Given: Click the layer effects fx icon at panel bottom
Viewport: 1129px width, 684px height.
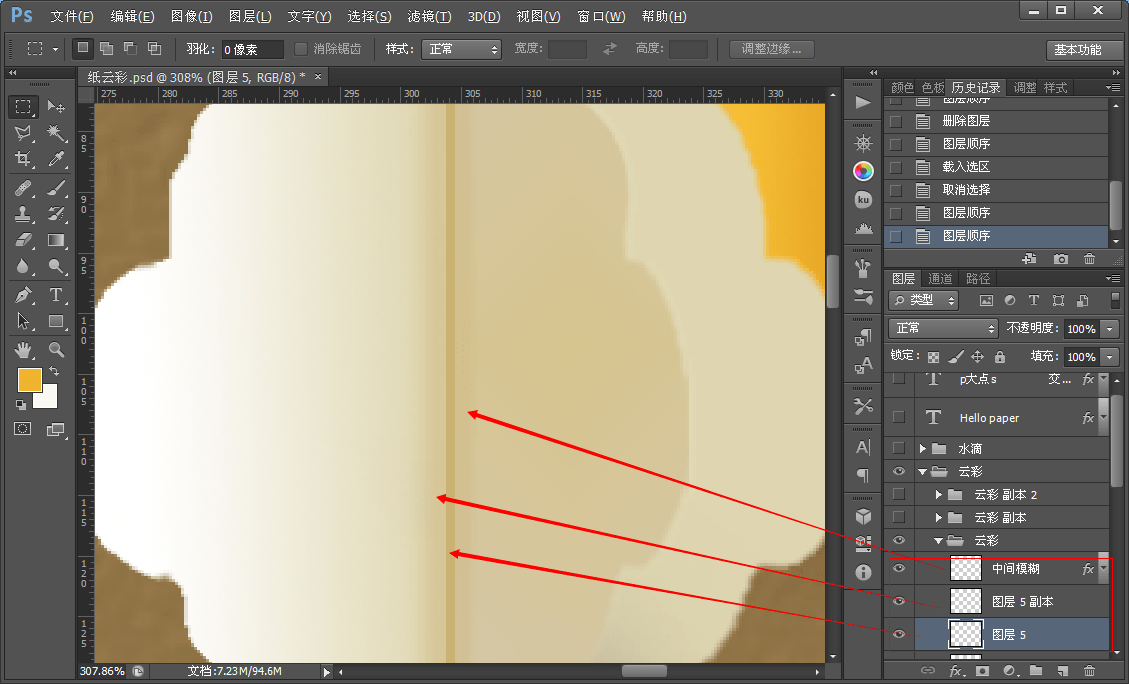Looking at the screenshot, I should [955, 670].
